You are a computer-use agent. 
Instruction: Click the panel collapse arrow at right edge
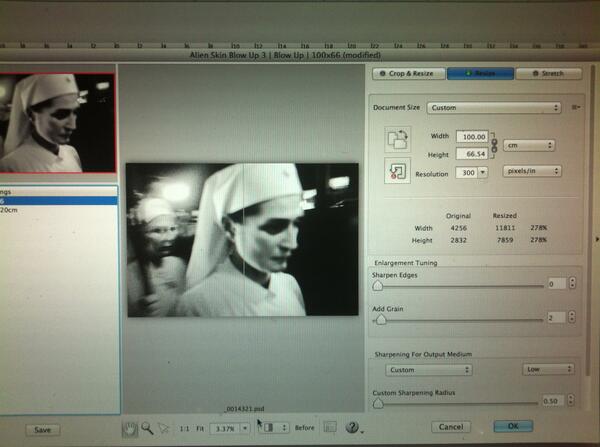click(597, 239)
